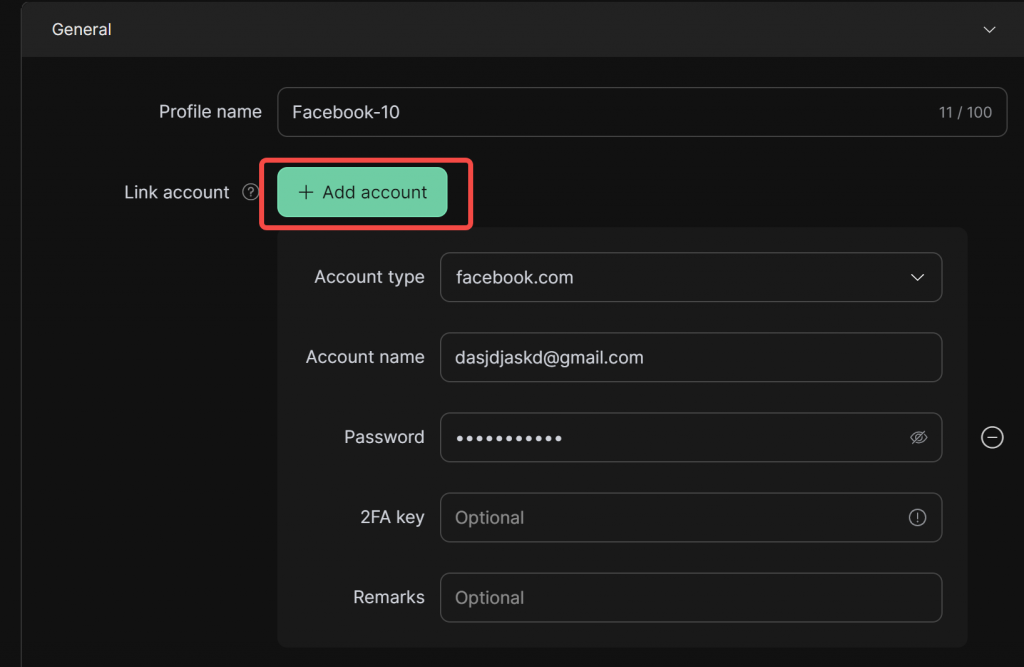The height and width of the screenshot is (667, 1024).
Task: Collapse the General section using chevron
Action: (989, 30)
